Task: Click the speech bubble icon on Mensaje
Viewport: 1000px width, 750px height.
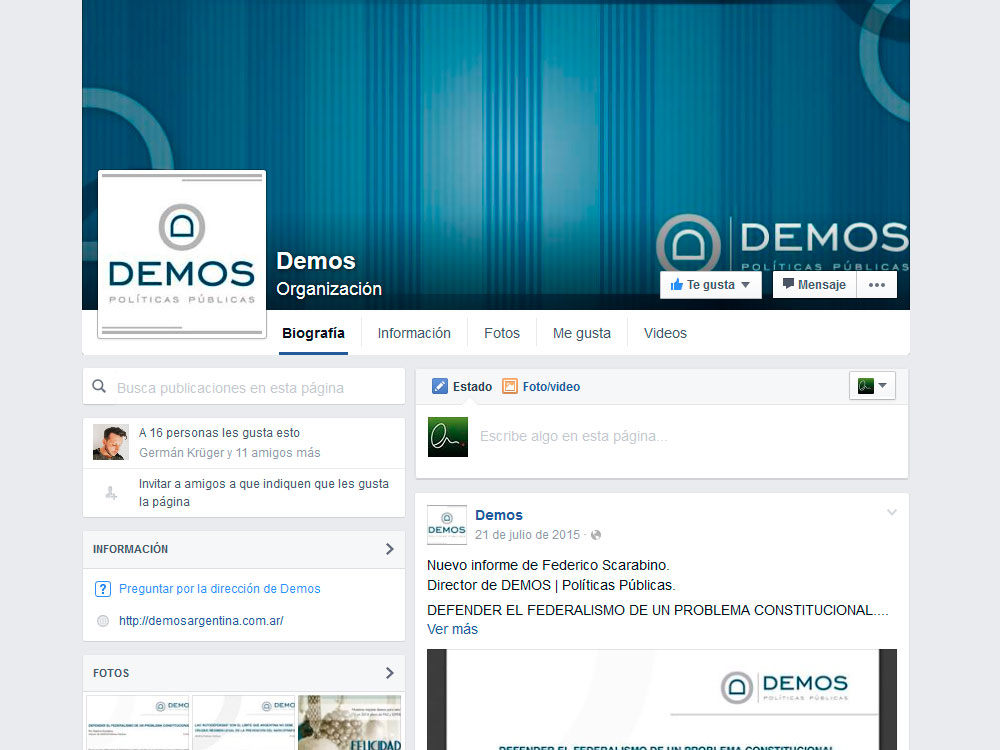Action: 788,284
